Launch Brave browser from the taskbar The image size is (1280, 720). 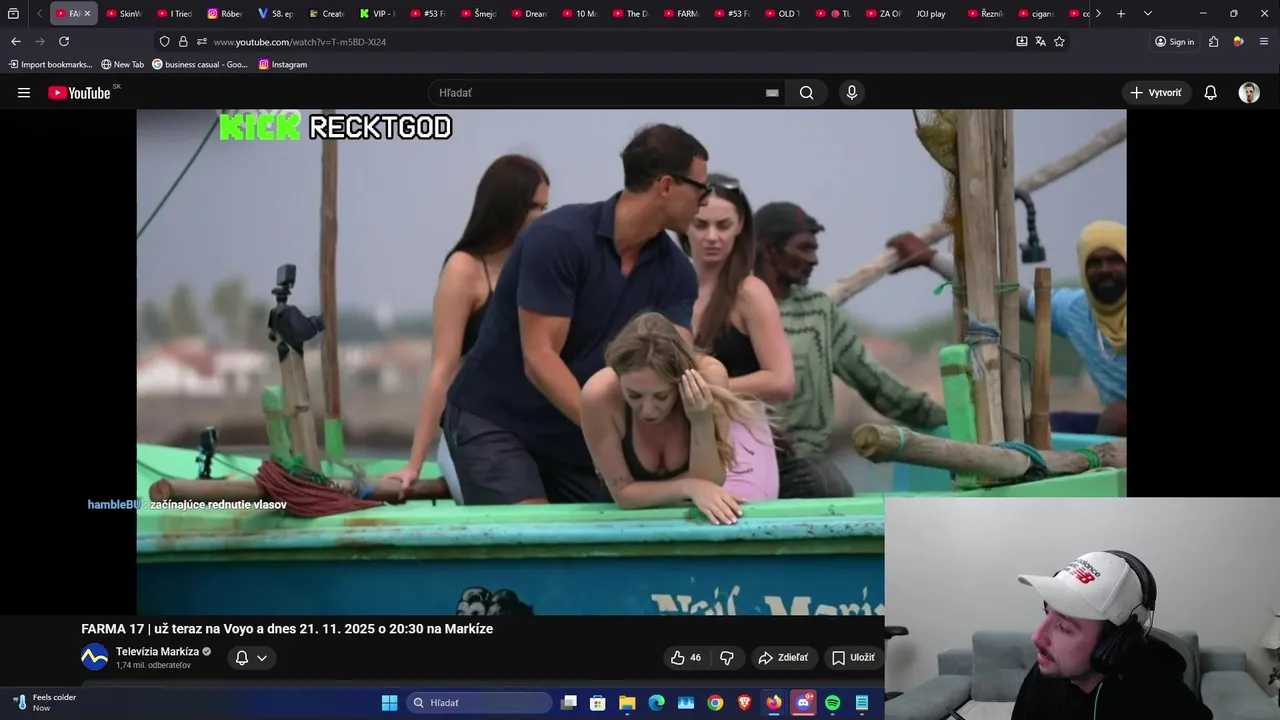click(744, 703)
